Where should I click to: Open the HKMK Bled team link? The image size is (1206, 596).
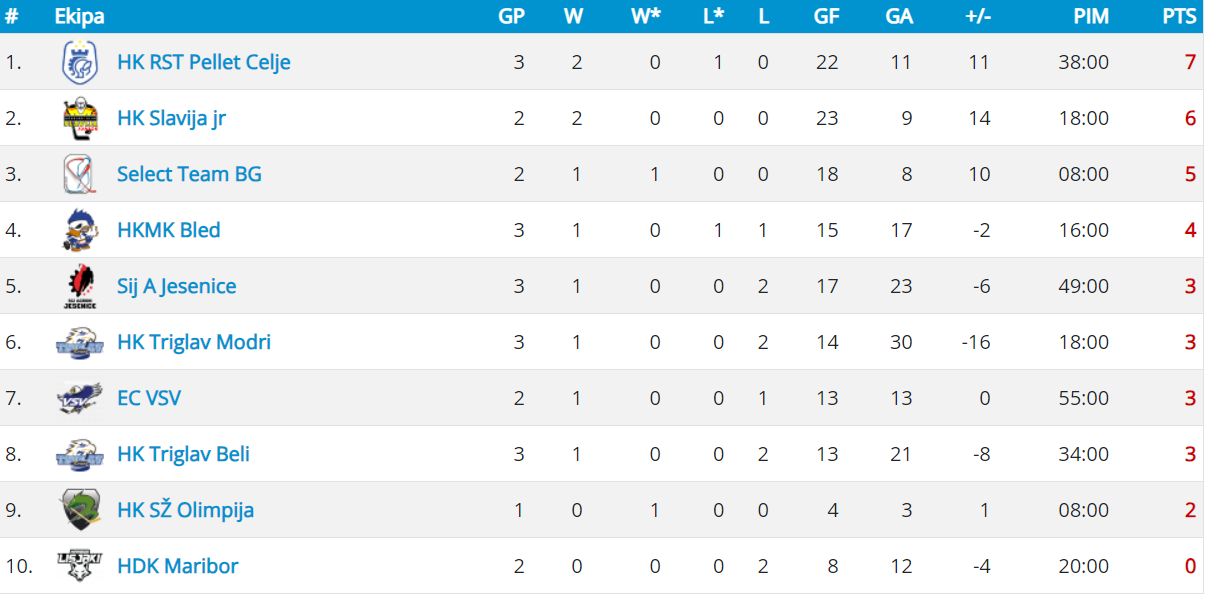point(168,230)
